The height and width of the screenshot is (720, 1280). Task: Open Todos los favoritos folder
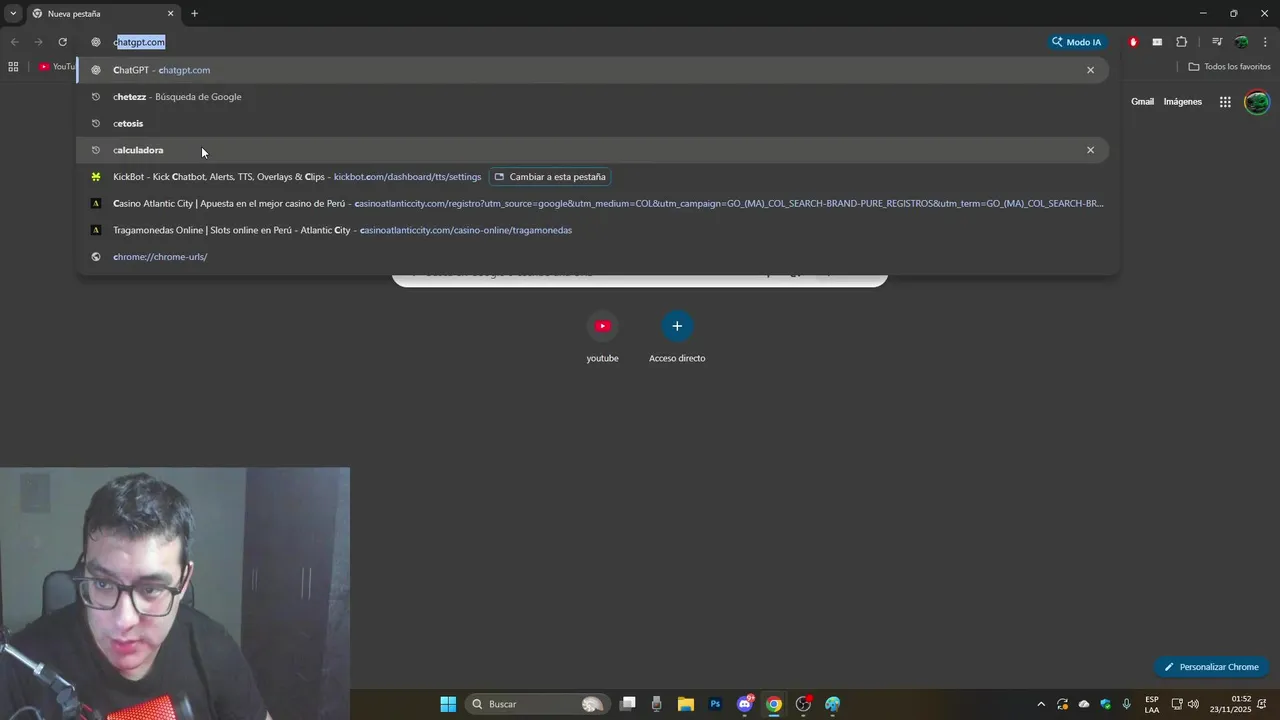(x=1229, y=67)
